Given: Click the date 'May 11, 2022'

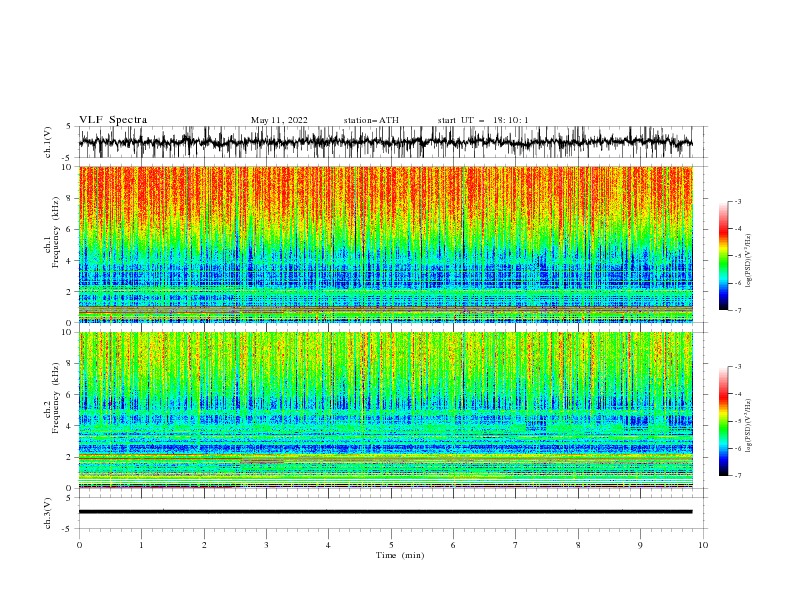Looking at the screenshot, I should [279, 120].
